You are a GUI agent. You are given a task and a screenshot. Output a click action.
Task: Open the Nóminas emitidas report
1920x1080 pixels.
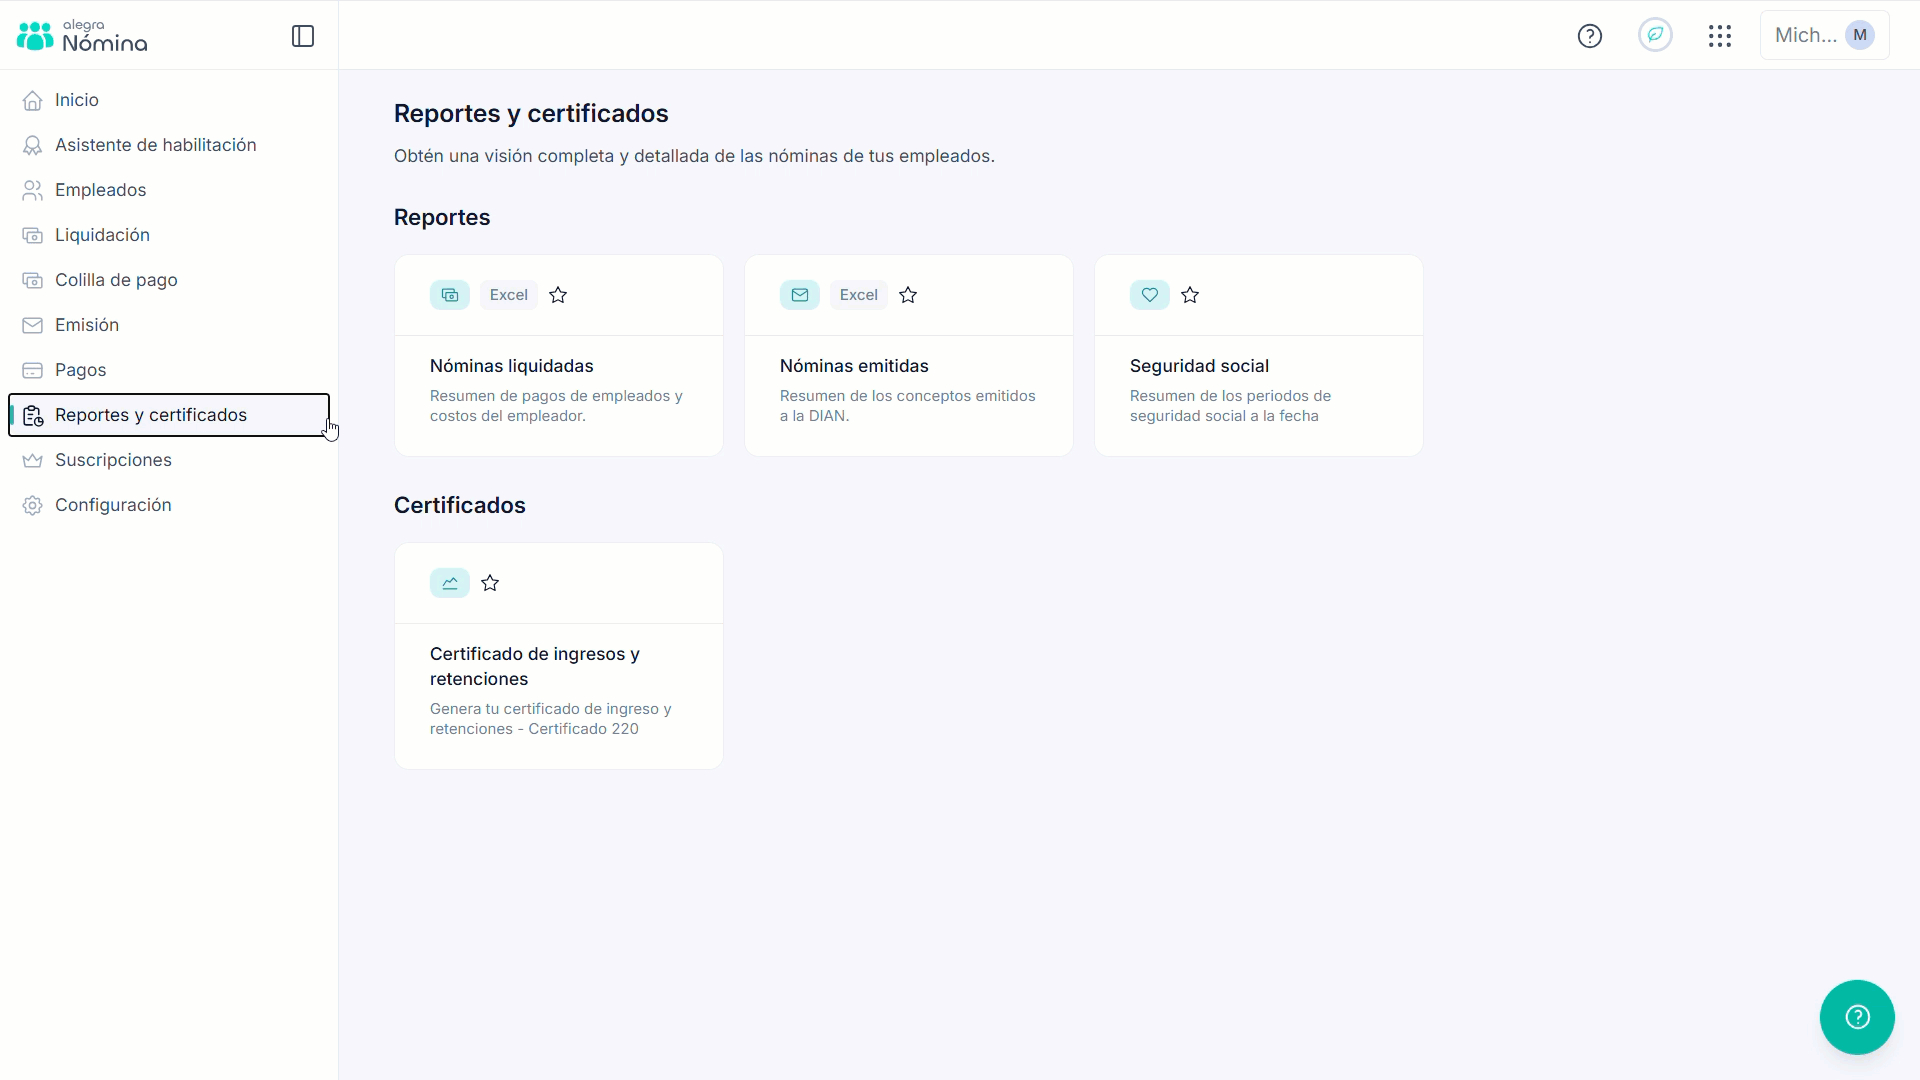pyautogui.click(x=909, y=356)
